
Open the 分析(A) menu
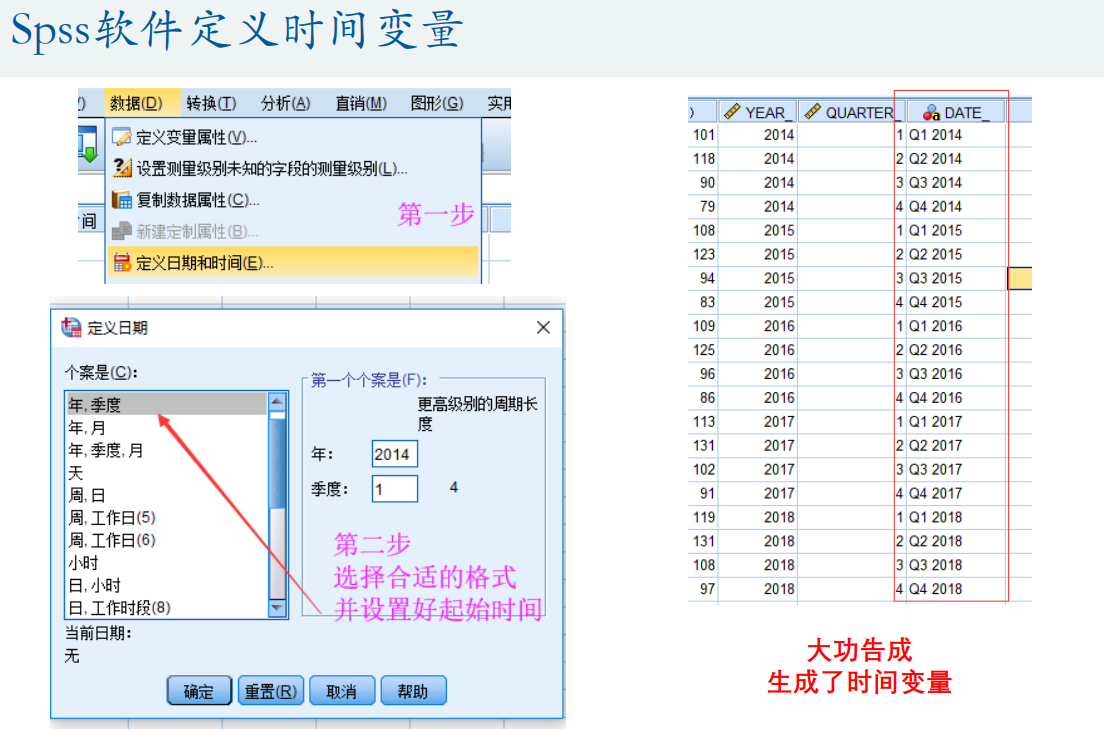(x=286, y=103)
